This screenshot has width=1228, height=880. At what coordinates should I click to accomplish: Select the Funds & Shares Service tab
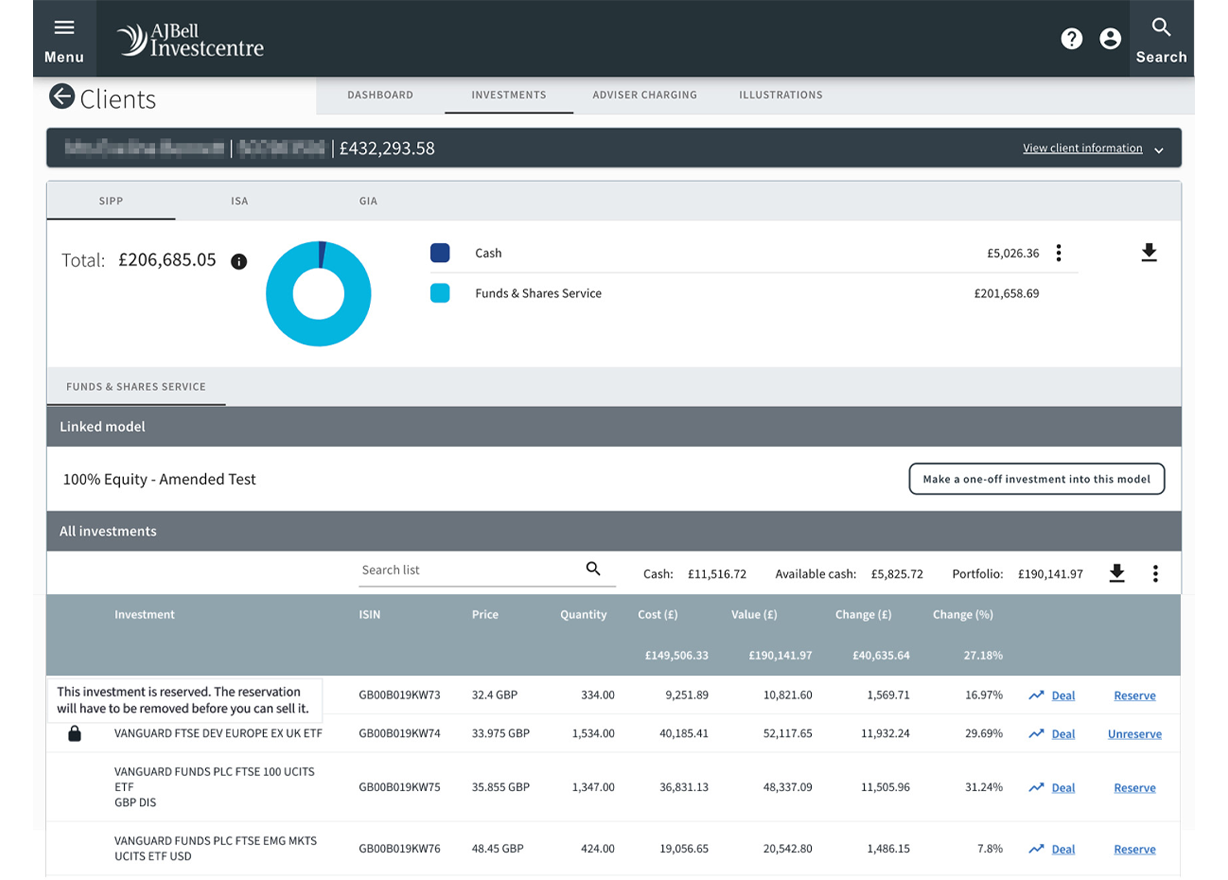(x=136, y=386)
